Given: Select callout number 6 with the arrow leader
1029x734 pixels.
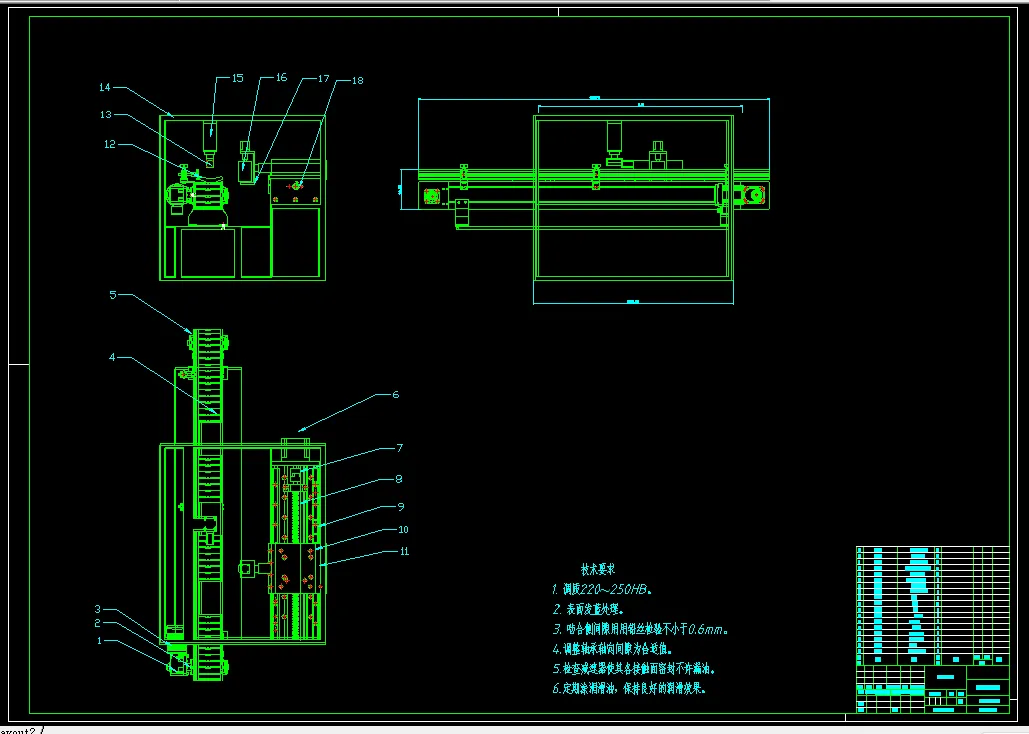Looking at the screenshot, I should [396, 395].
